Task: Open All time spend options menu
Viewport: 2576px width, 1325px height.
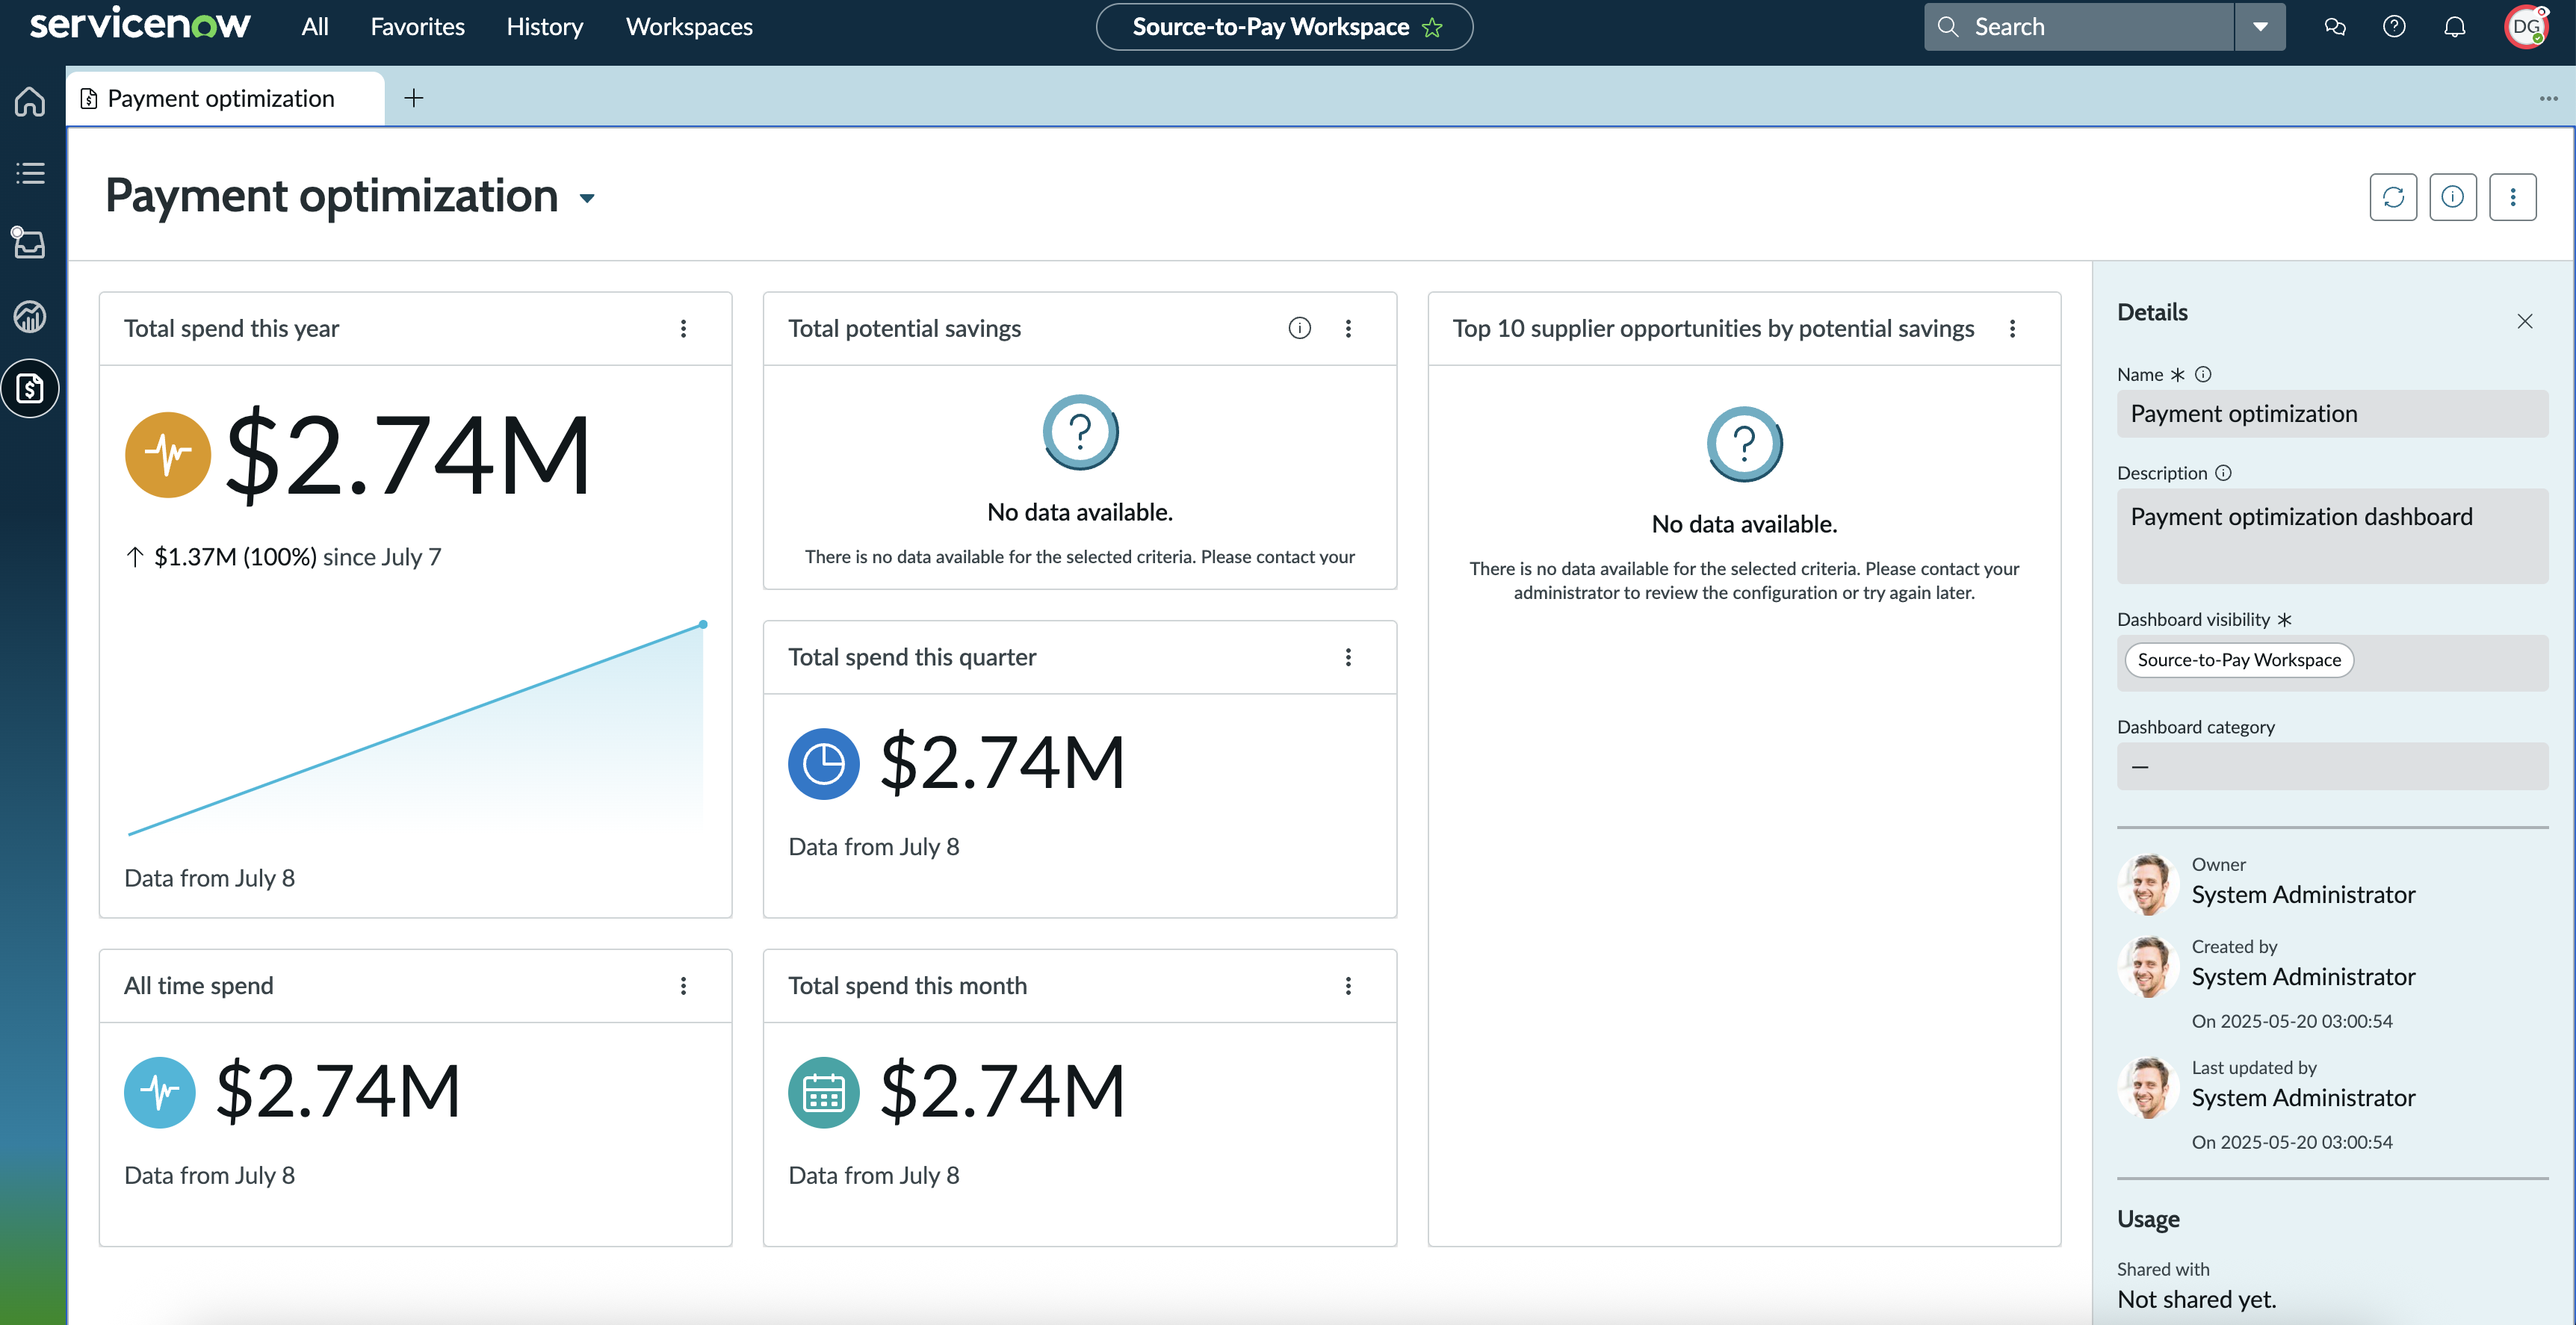Action: [x=683, y=986]
